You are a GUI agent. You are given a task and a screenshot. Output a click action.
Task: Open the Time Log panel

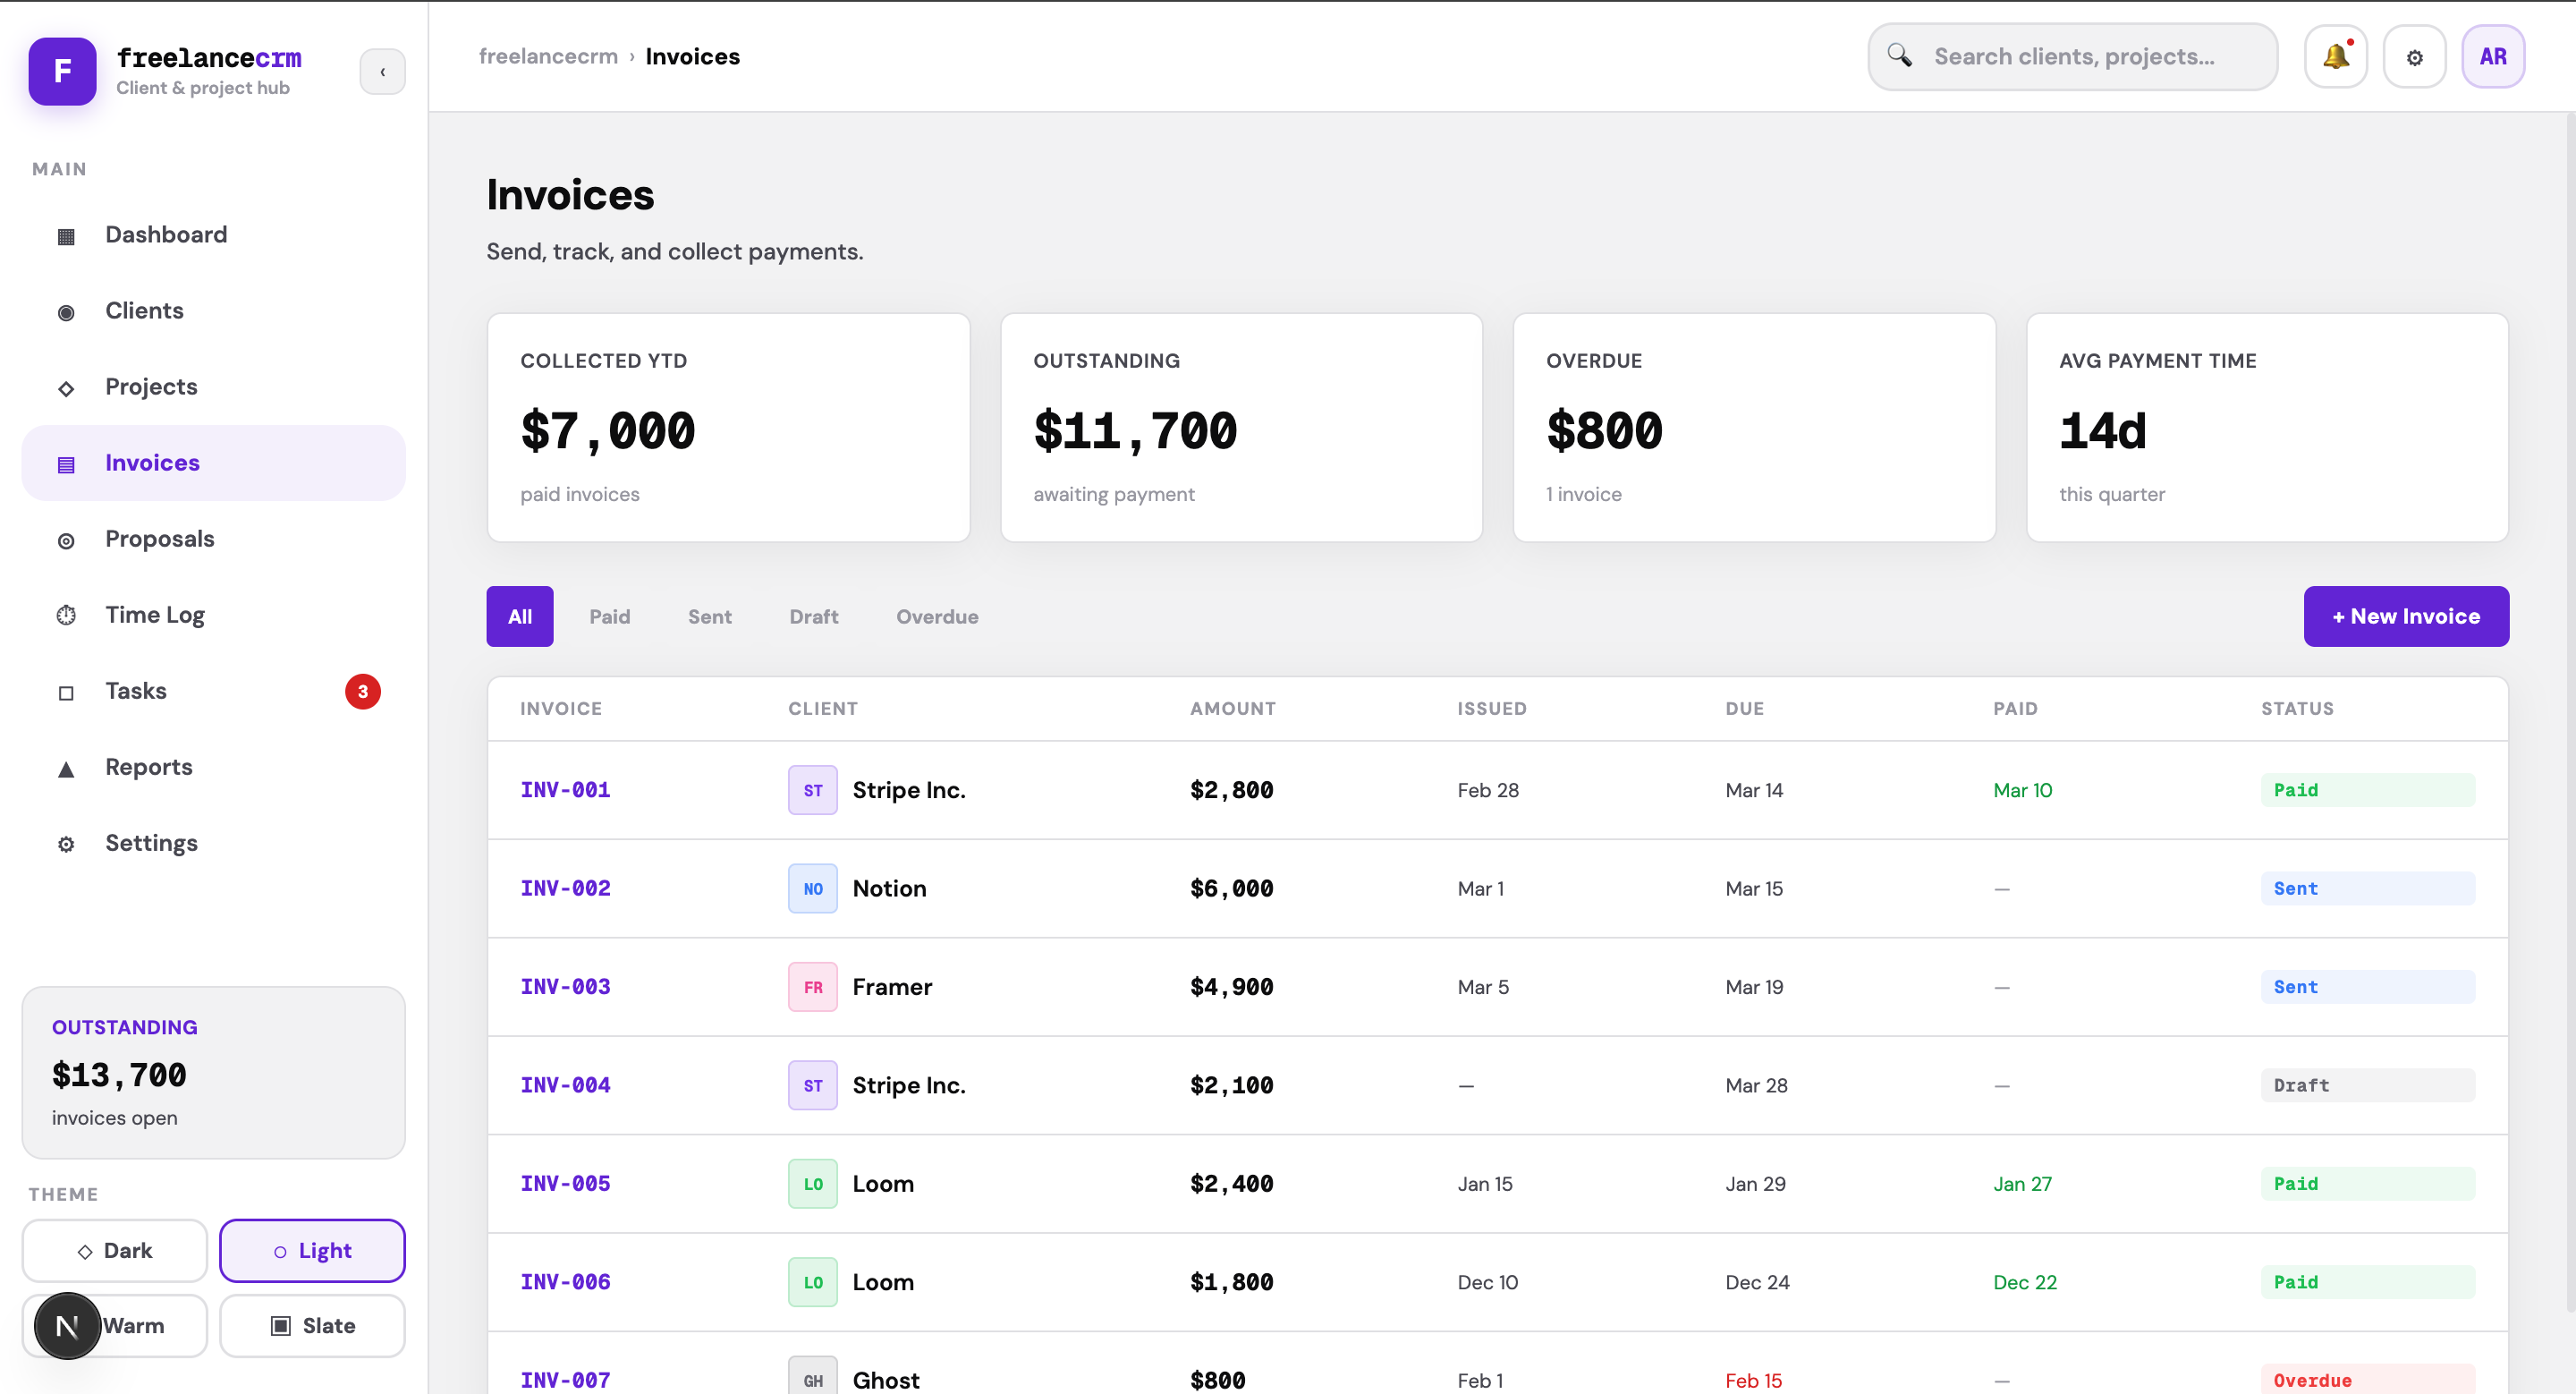pos(154,615)
